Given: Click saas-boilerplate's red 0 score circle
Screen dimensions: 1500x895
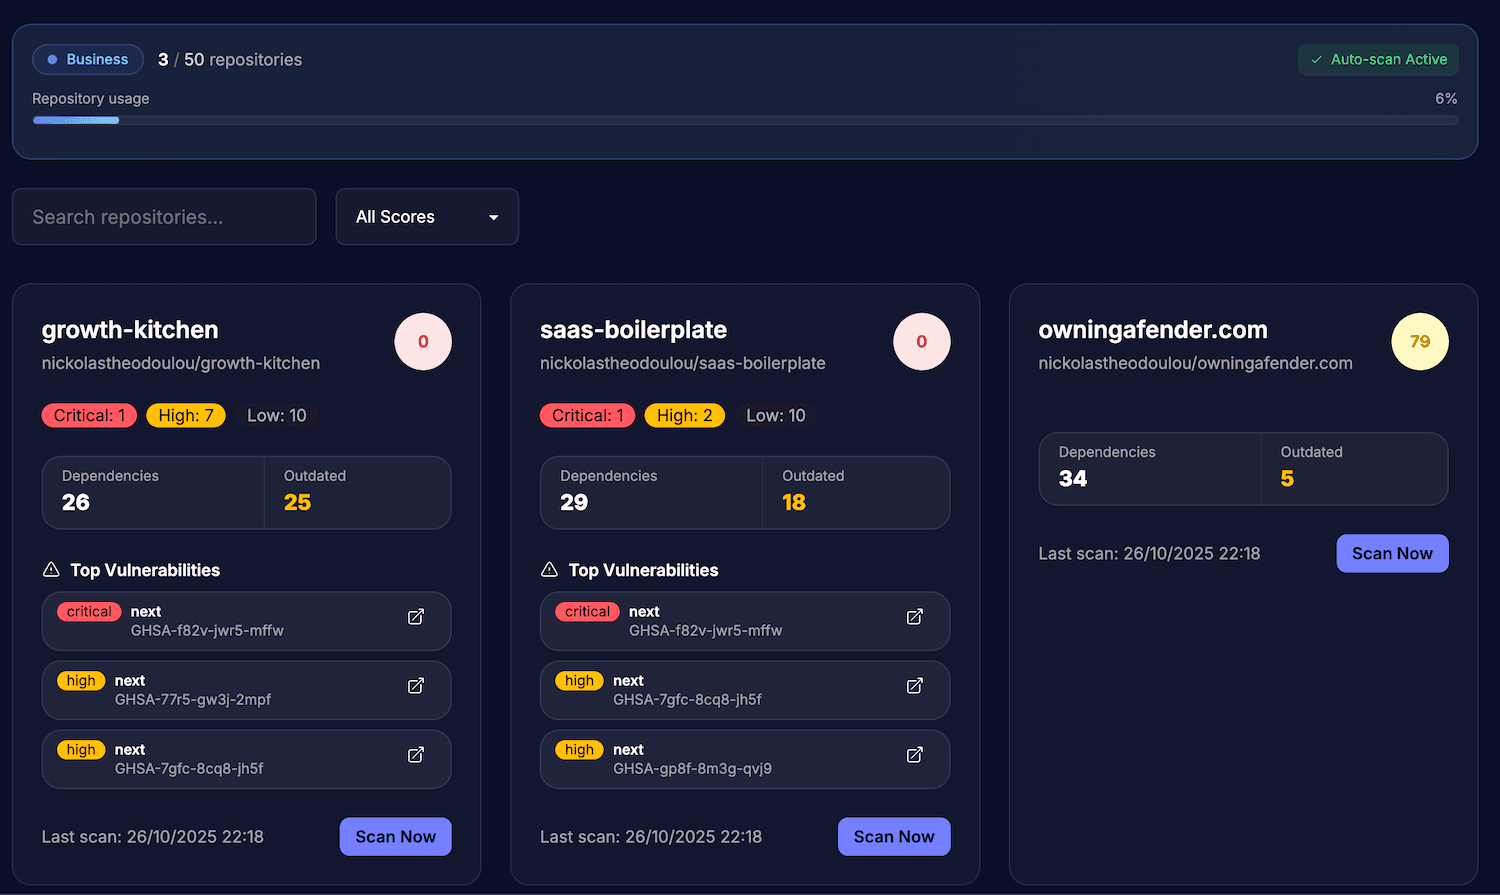Looking at the screenshot, I should tap(921, 341).
